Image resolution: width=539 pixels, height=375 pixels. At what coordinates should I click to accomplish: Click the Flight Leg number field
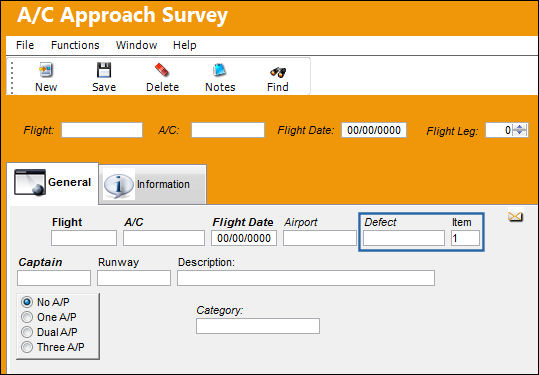coord(499,130)
